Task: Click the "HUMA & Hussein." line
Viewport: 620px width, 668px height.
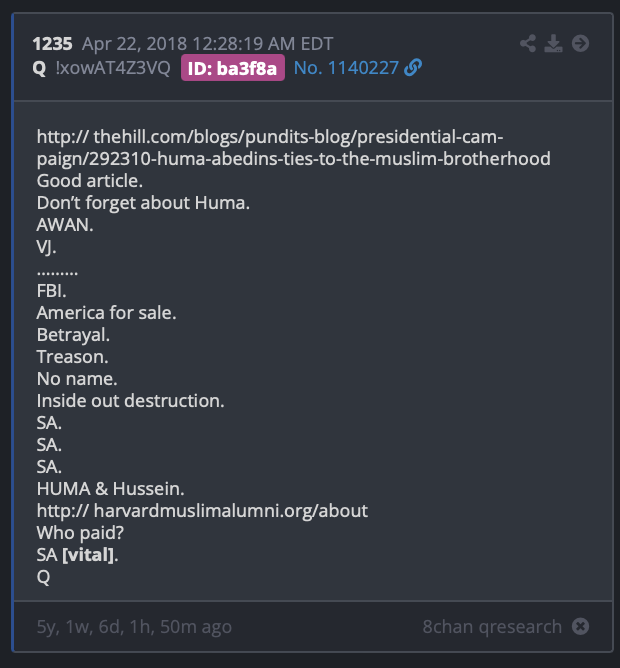Action: 110,489
